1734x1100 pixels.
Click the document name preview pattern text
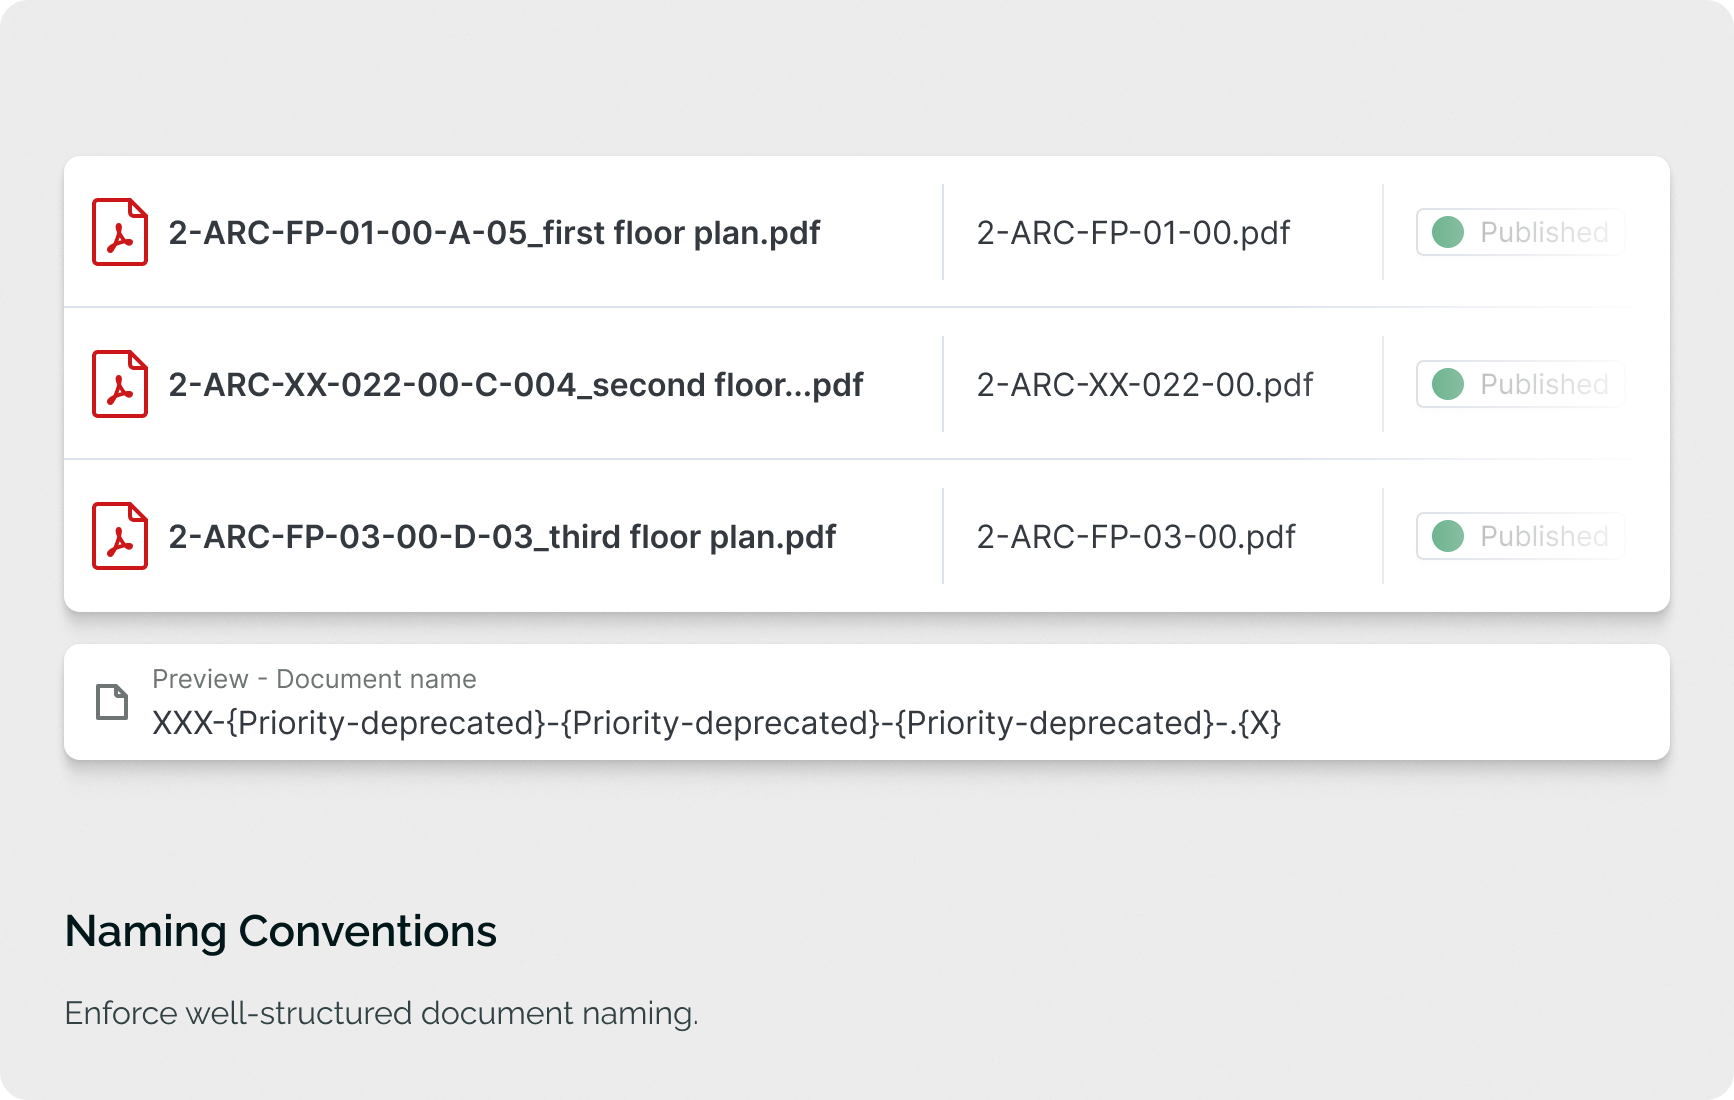pos(716,723)
